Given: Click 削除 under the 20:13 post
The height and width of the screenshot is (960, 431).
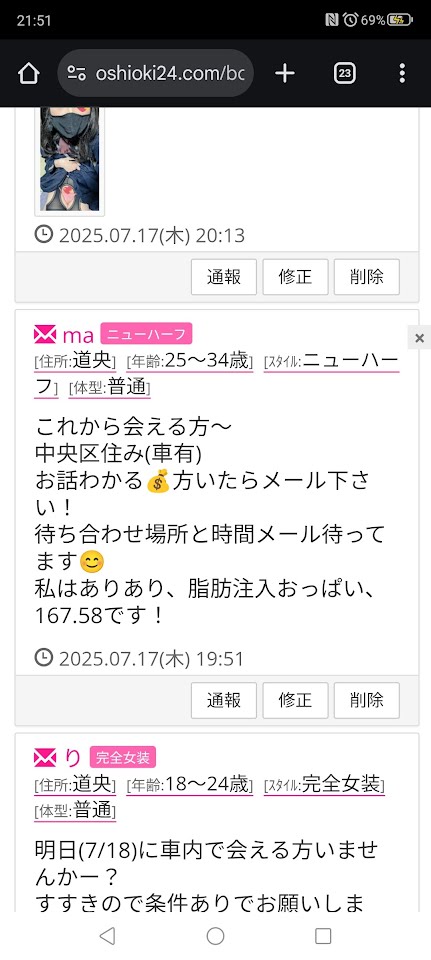Looking at the screenshot, I should (x=367, y=277).
